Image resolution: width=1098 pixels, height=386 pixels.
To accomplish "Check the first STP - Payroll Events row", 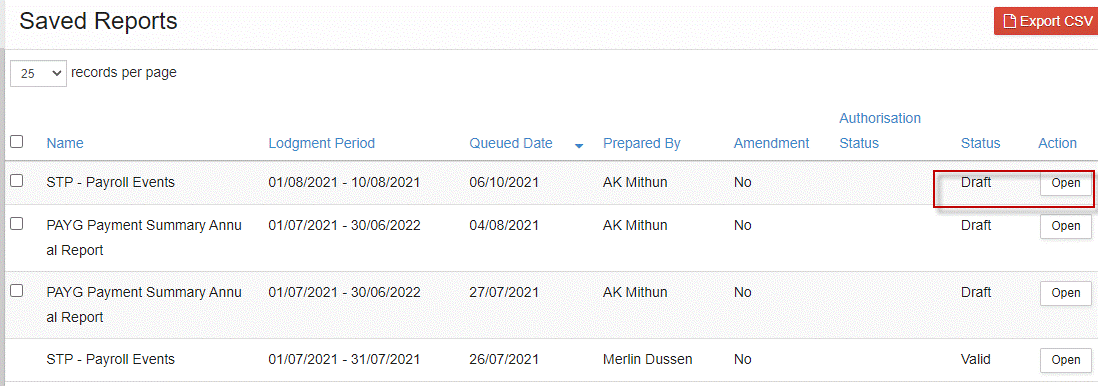I will [17, 181].
